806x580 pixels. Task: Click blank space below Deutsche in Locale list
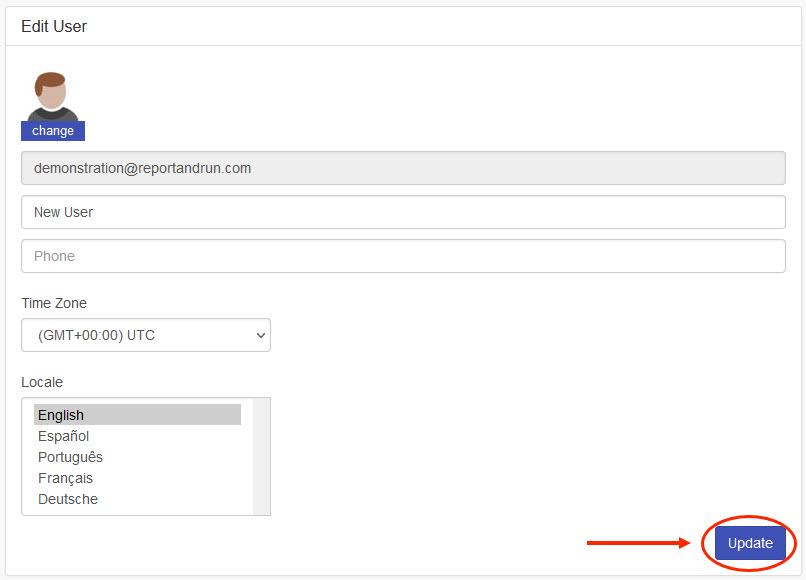[x=137, y=511]
